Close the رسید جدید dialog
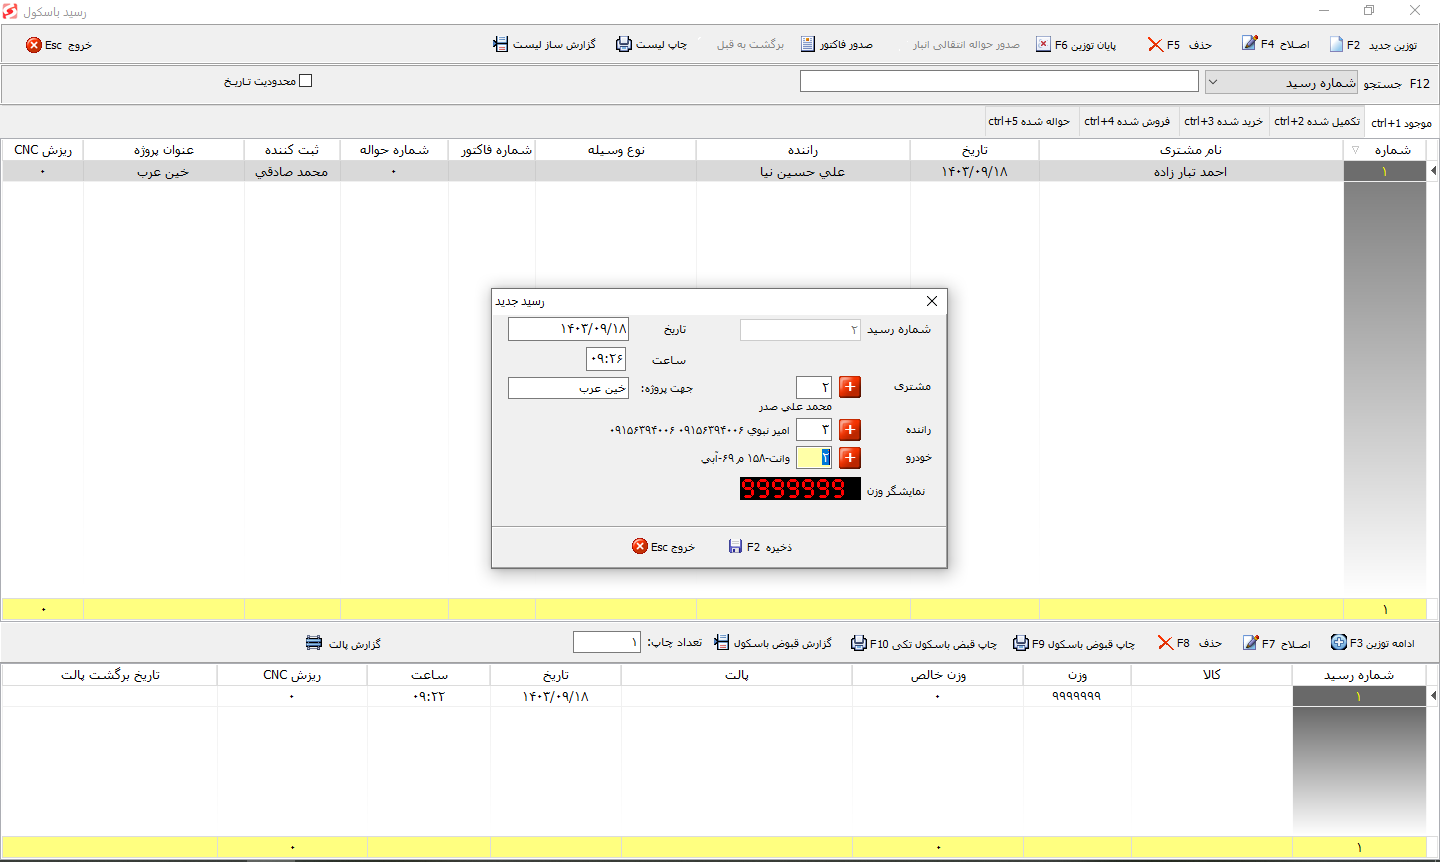This screenshot has height=862, width=1440. (x=932, y=301)
